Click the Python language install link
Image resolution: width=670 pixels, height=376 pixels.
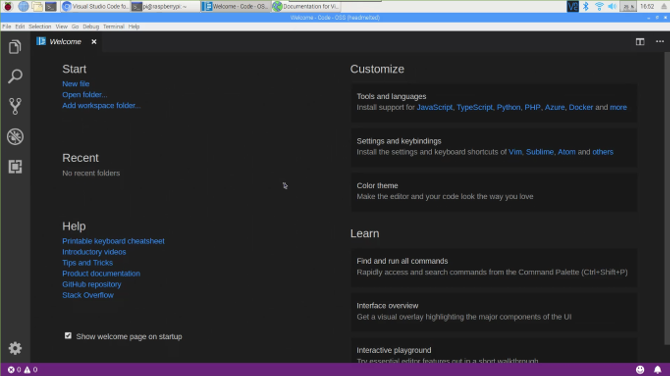(508, 107)
